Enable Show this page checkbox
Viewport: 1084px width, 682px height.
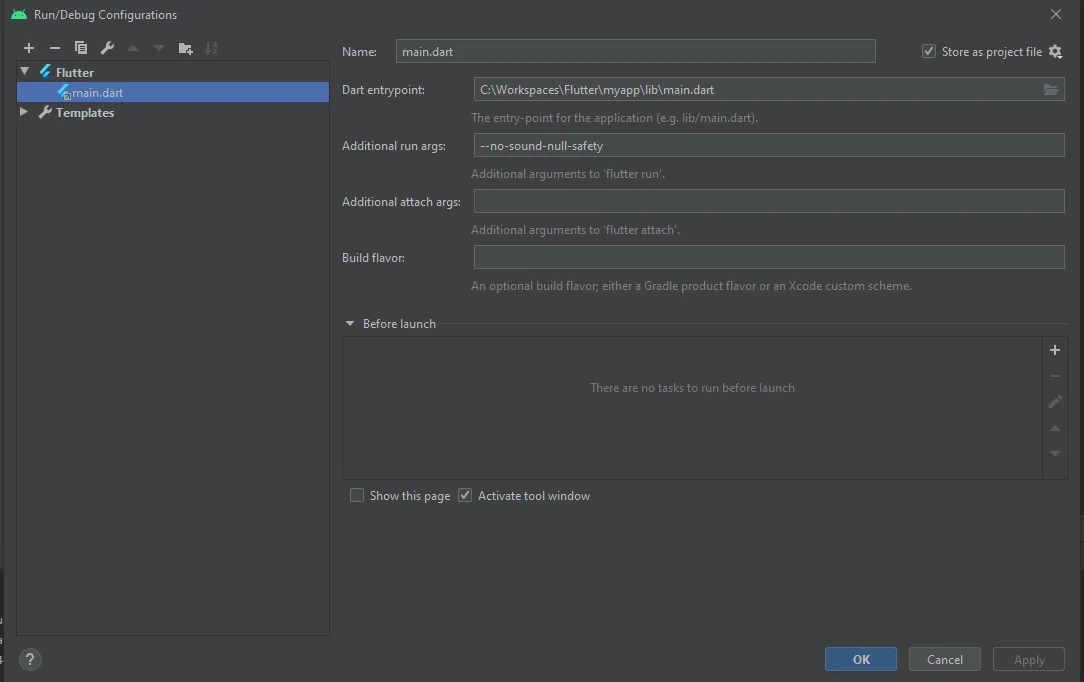tap(357, 495)
